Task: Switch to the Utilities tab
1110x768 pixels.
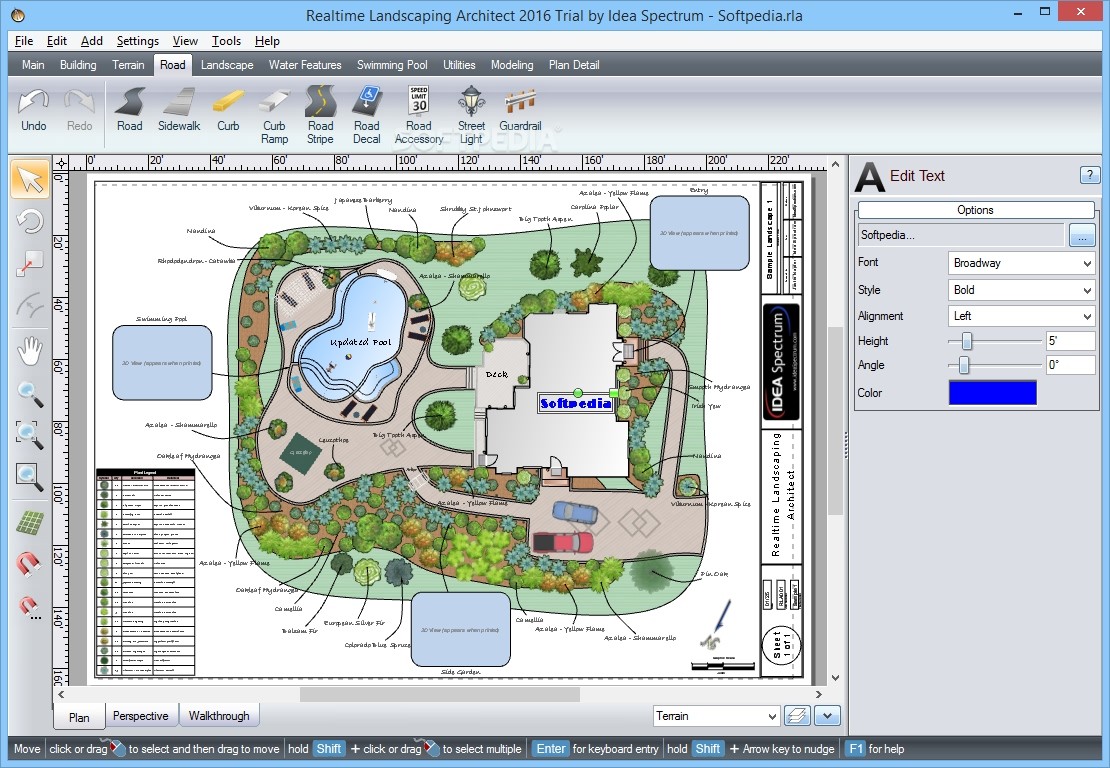Action: click(x=459, y=64)
